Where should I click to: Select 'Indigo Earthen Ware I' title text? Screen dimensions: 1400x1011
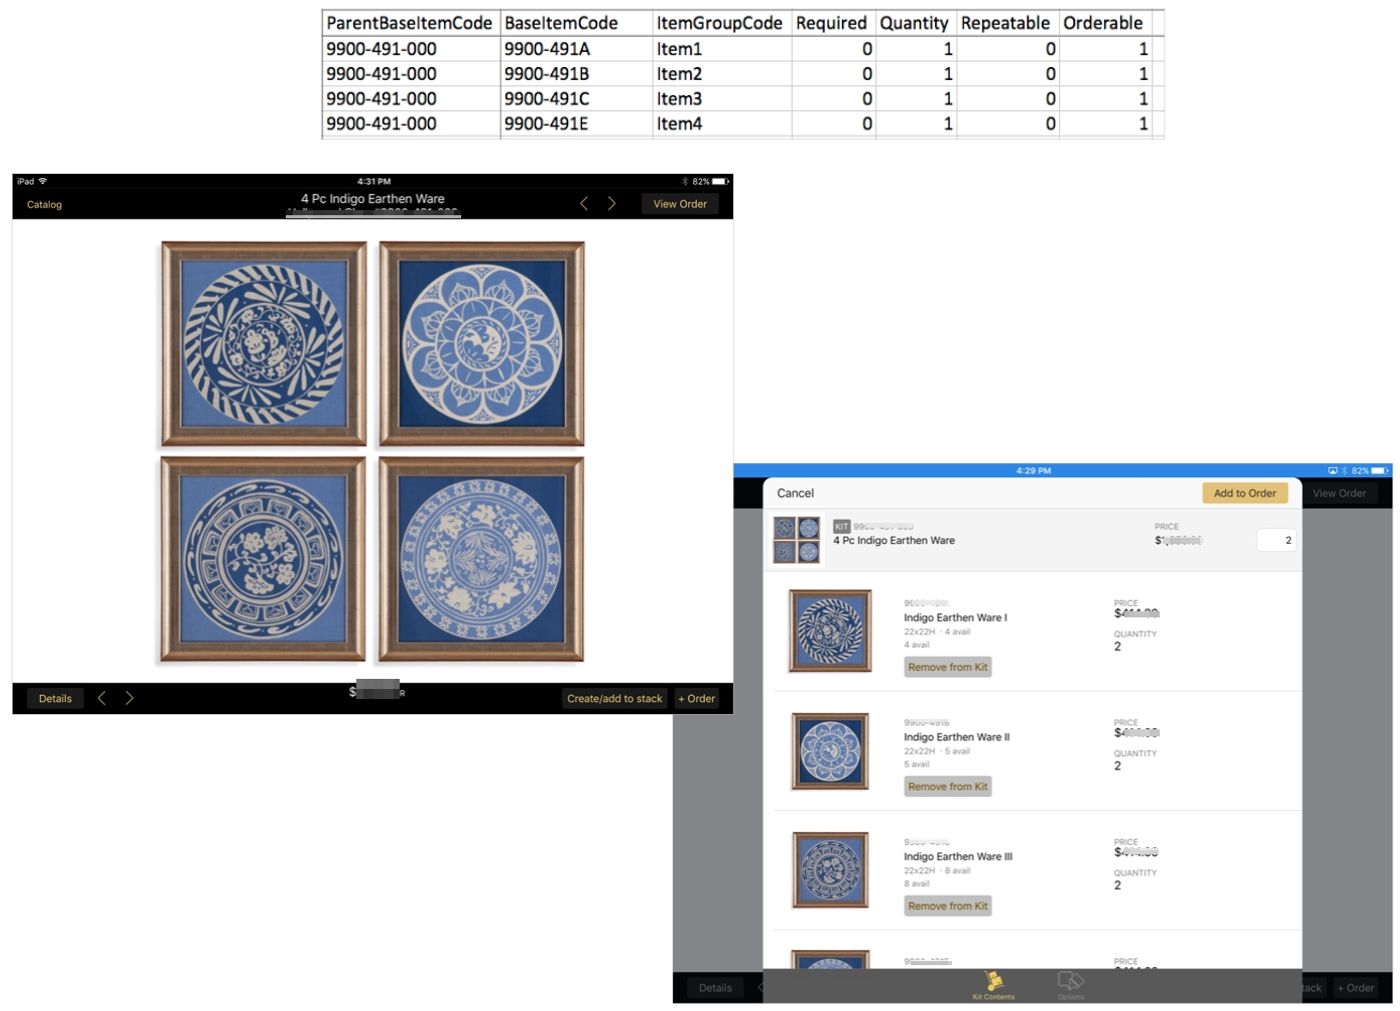955,618
